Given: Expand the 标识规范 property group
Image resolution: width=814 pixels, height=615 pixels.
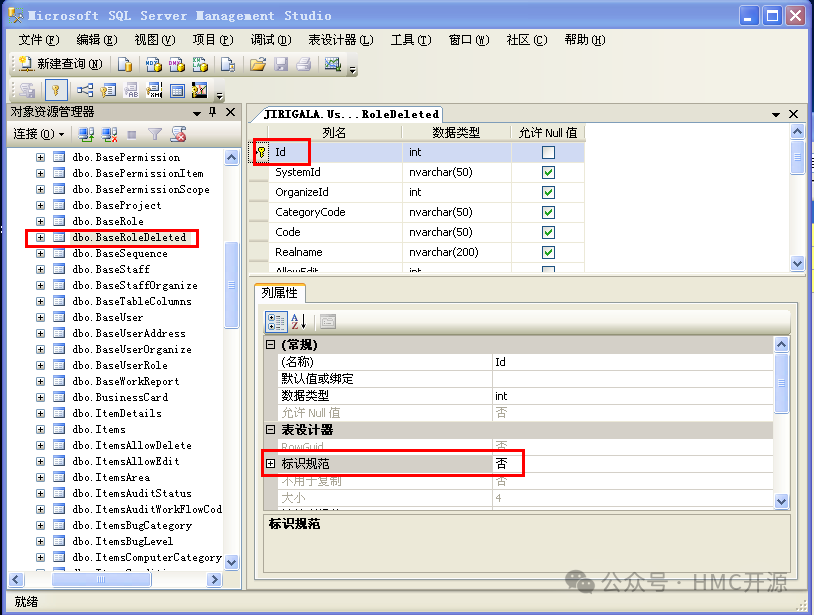Looking at the screenshot, I should (270, 463).
